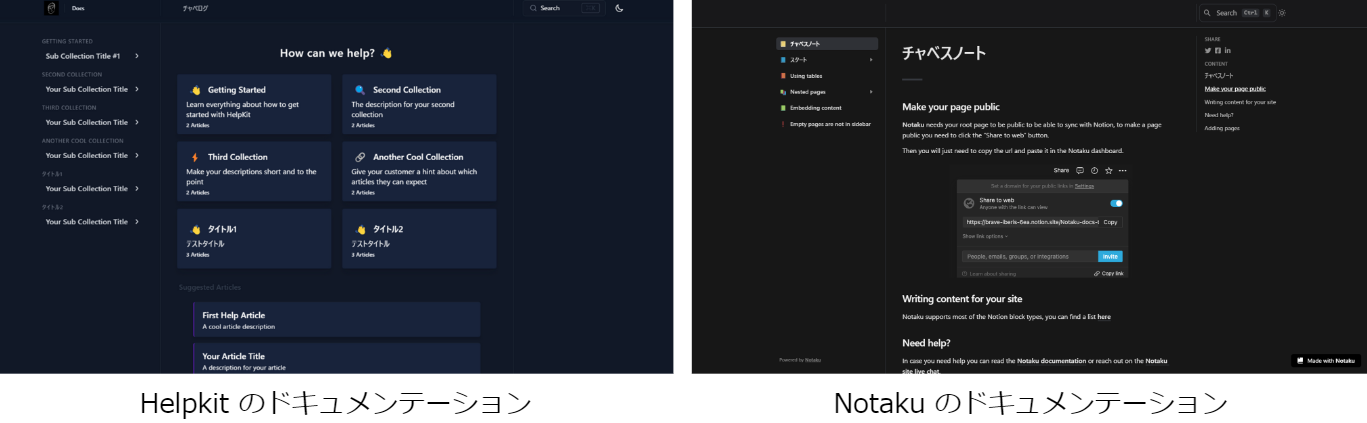Viewport: 1367px width, 423px height.
Task: Expand the Nested pages arrow in Notaku sidebar
Action: pos(871,92)
